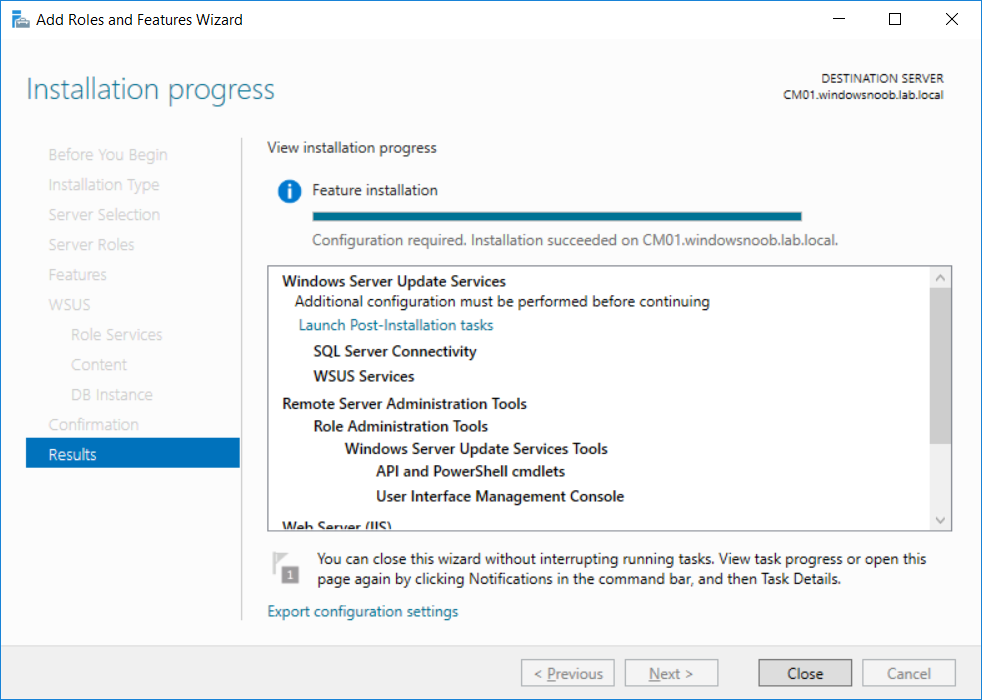982x700 pixels.
Task: Click the results list scrollbar thumb
Action: [940, 366]
